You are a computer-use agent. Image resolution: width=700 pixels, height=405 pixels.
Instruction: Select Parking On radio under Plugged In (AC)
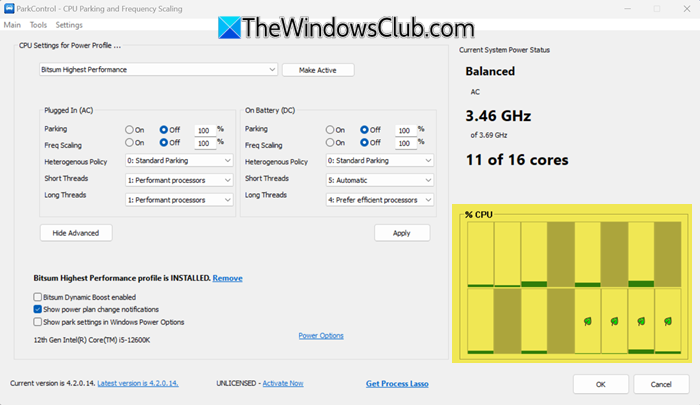129,129
